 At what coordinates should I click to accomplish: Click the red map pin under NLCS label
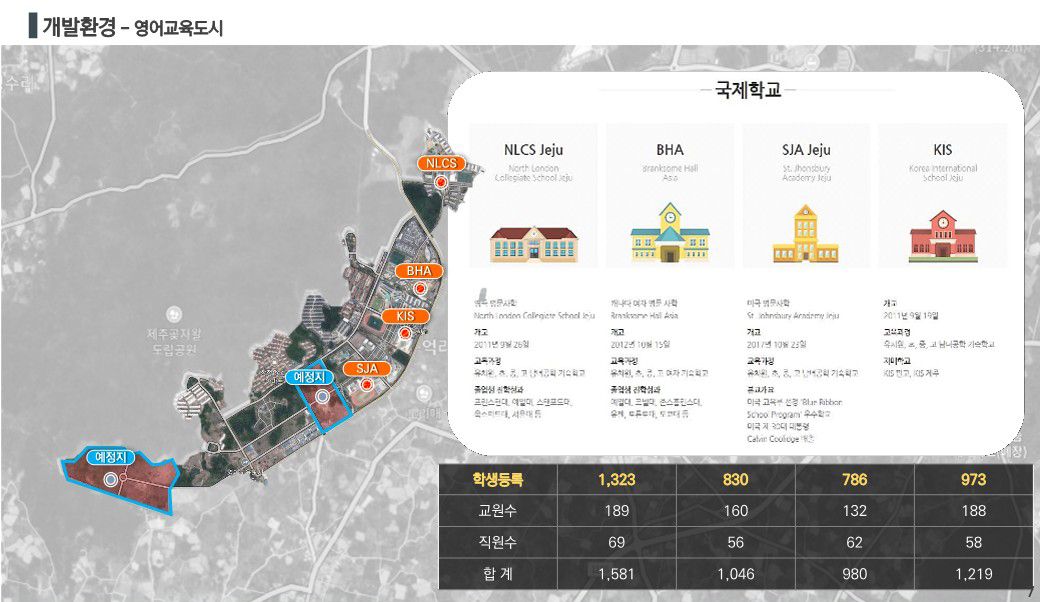[439, 182]
